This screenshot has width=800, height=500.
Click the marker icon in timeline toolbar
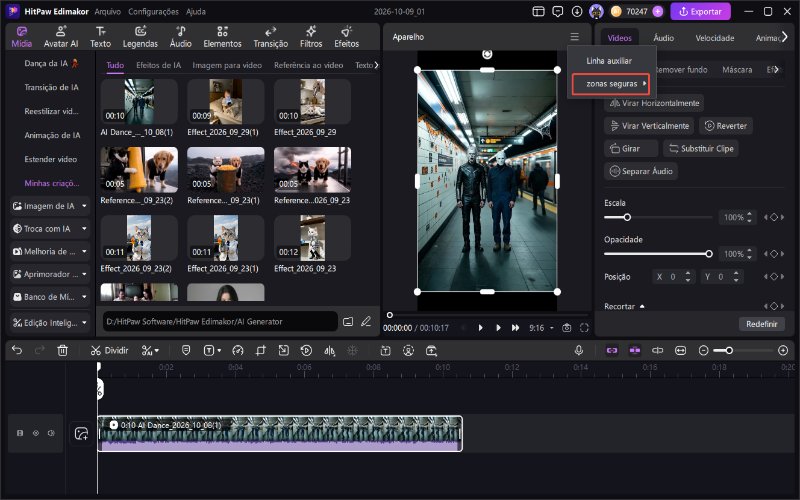186,351
